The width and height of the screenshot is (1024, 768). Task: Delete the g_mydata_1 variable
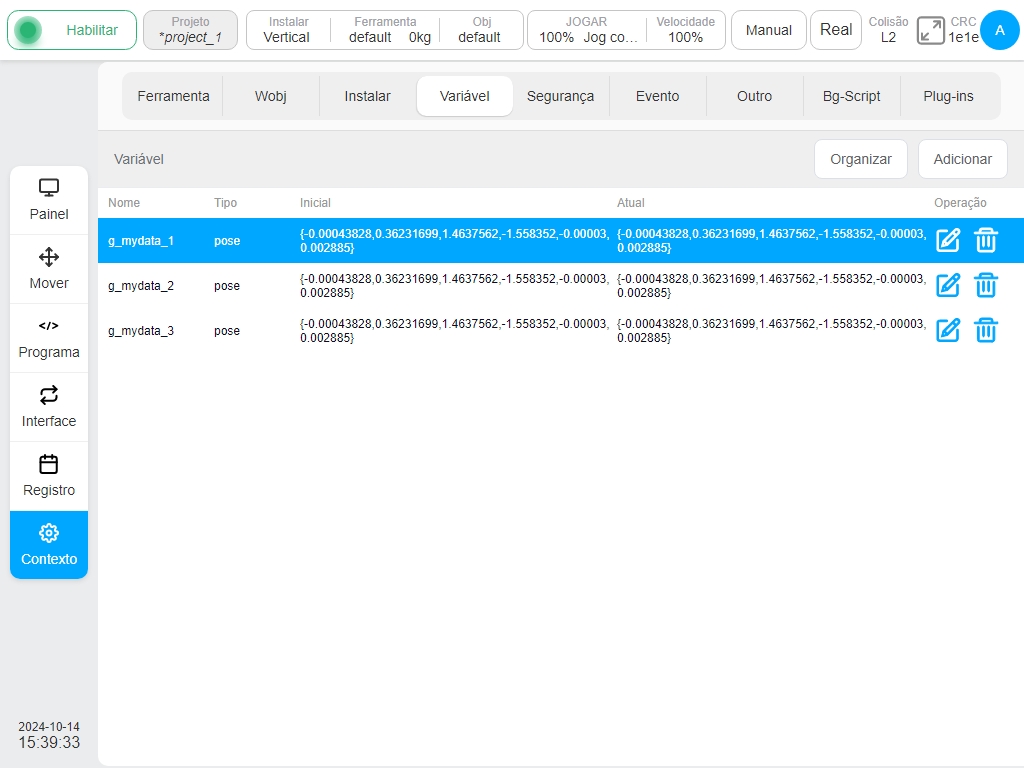click(986, 240)
